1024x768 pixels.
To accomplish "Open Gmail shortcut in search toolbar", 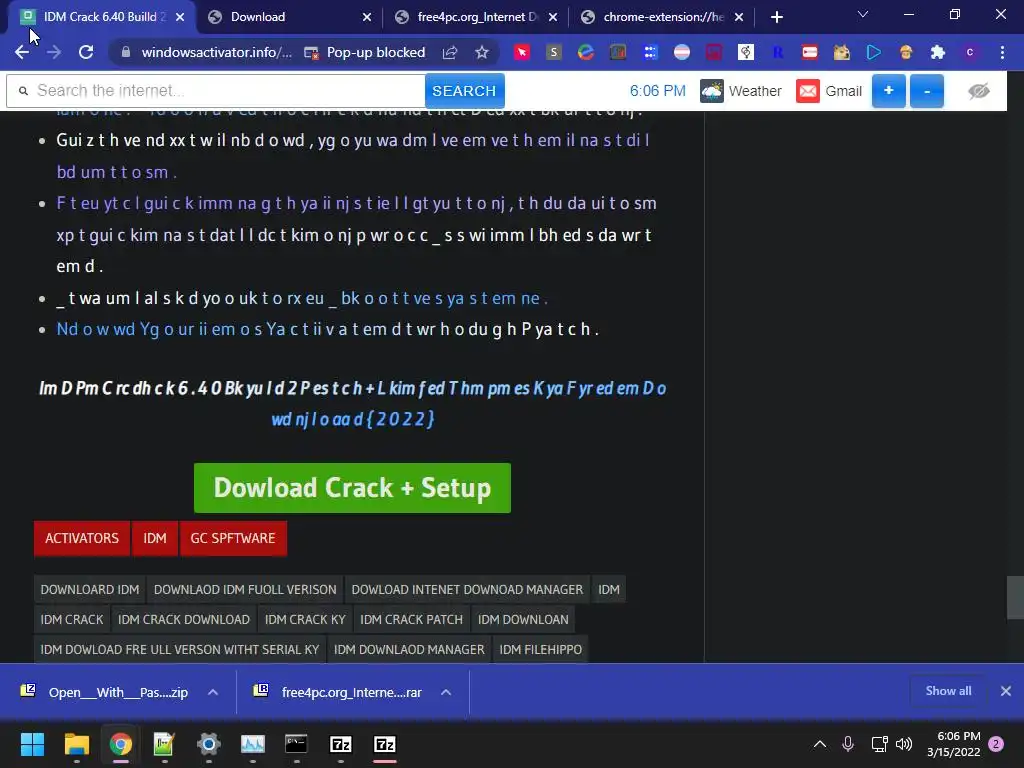I will coord(829,91).
